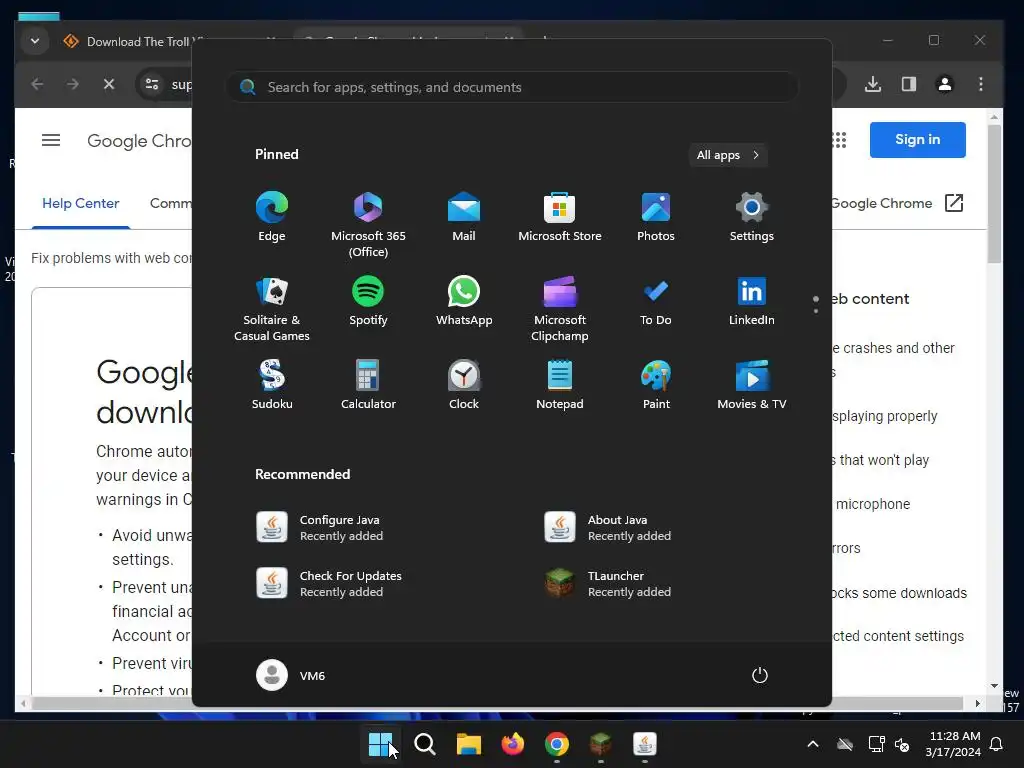Open the Java icon on the taskbar

(645, 744)
